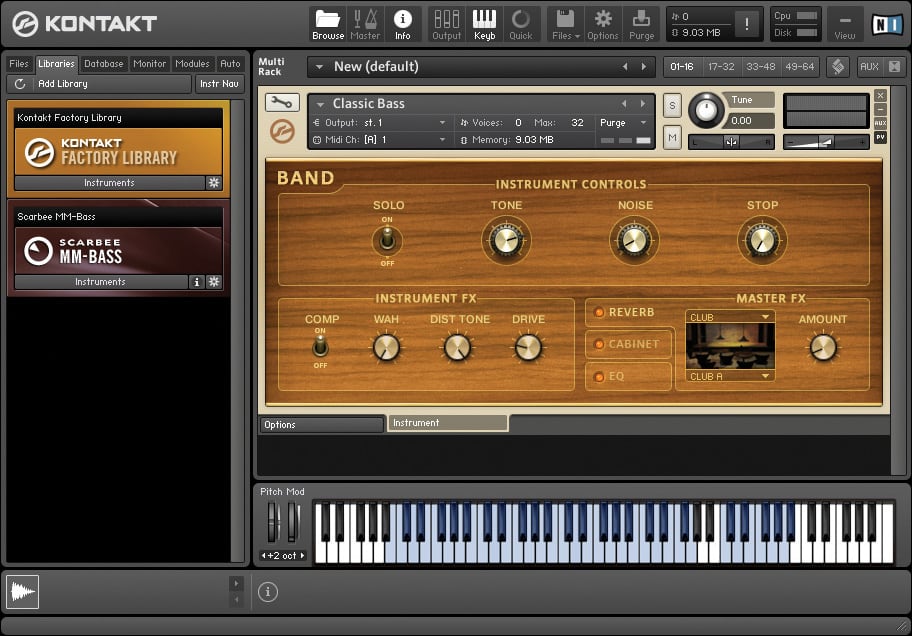912x636 pixels.
Task: Enable the CABINET effect
Action: pyautogui.click(x=599, y=344)
